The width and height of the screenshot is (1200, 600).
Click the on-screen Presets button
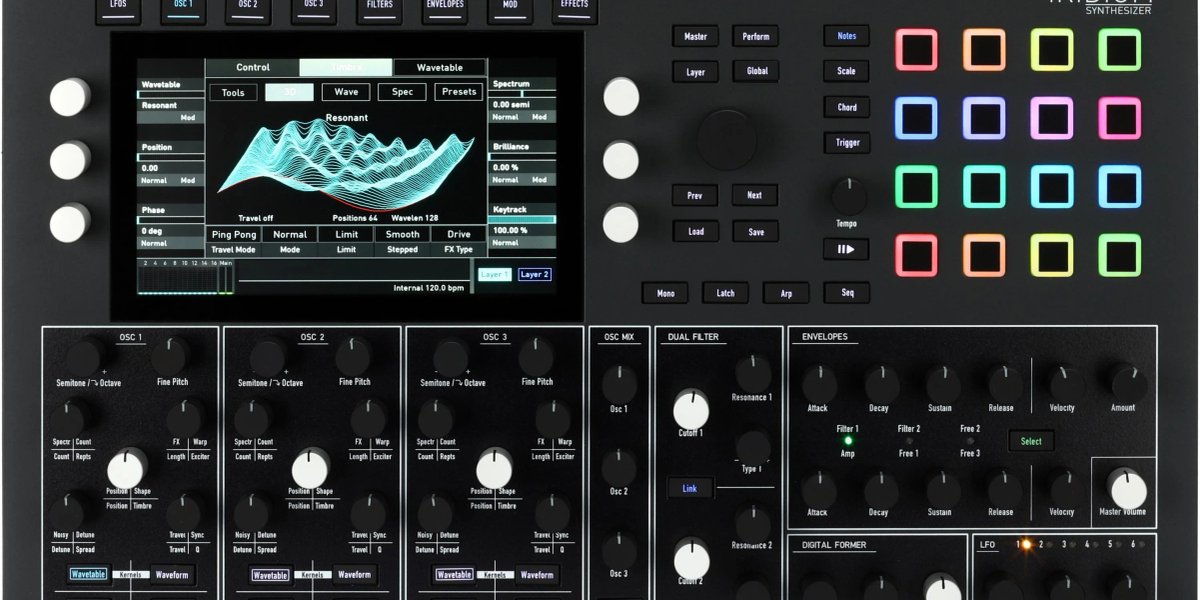tap(458, 92)
